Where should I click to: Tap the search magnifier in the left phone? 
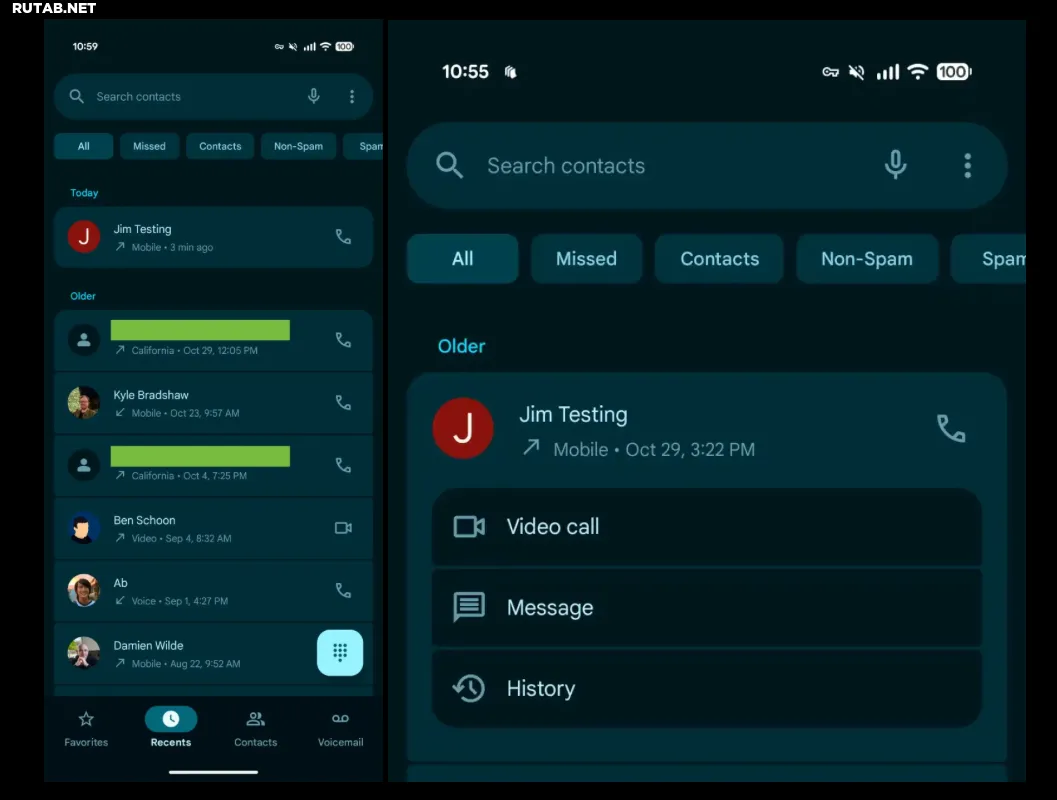77,96
